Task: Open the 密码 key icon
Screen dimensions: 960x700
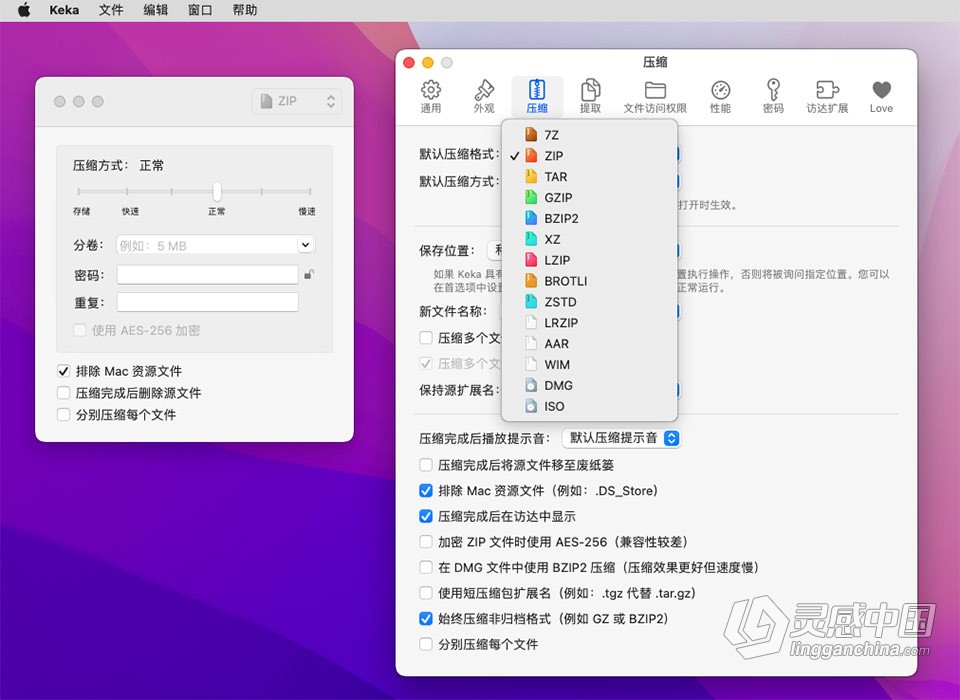Action: (773, 90)
